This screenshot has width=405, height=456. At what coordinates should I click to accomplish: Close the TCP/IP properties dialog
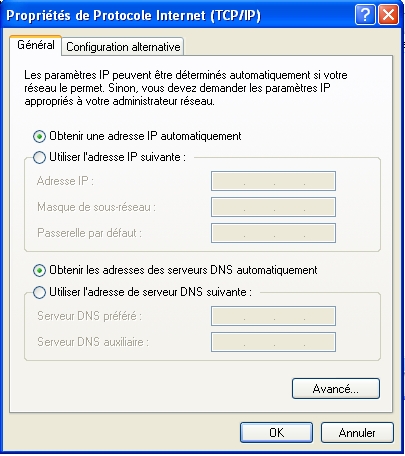(388, 15)
